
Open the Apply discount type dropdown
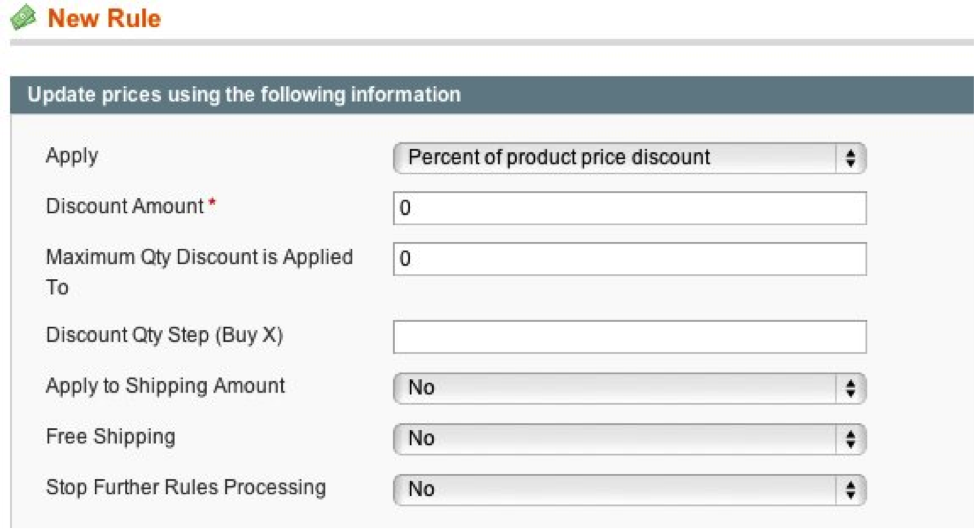coord(629,158)
